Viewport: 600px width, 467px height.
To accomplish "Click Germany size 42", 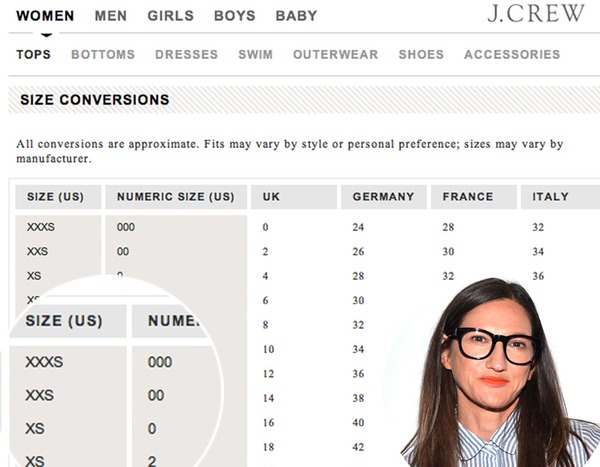I will click(x=358, y=447).
